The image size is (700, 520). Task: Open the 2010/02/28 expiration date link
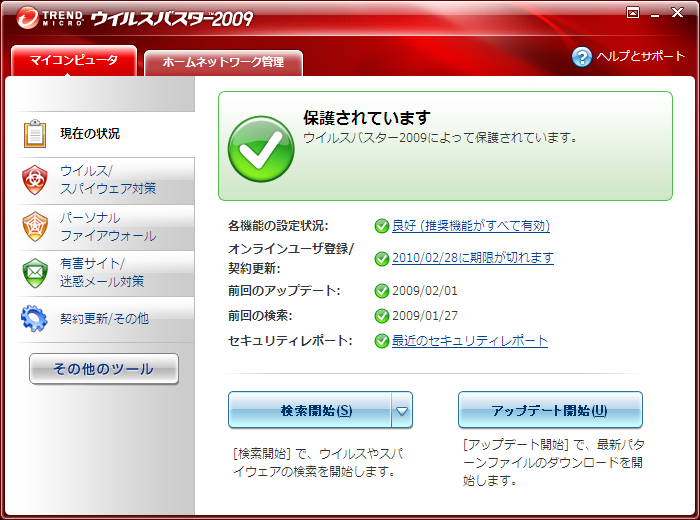472,258
